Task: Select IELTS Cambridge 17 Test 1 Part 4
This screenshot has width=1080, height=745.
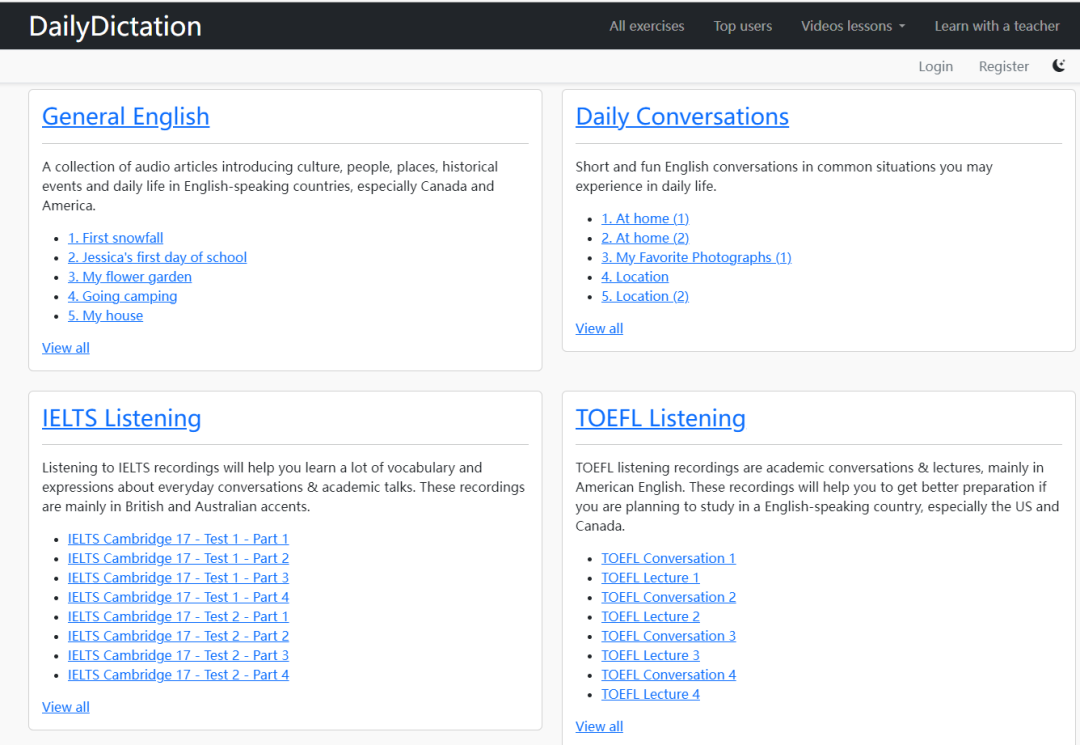Action: click(178, 597)
